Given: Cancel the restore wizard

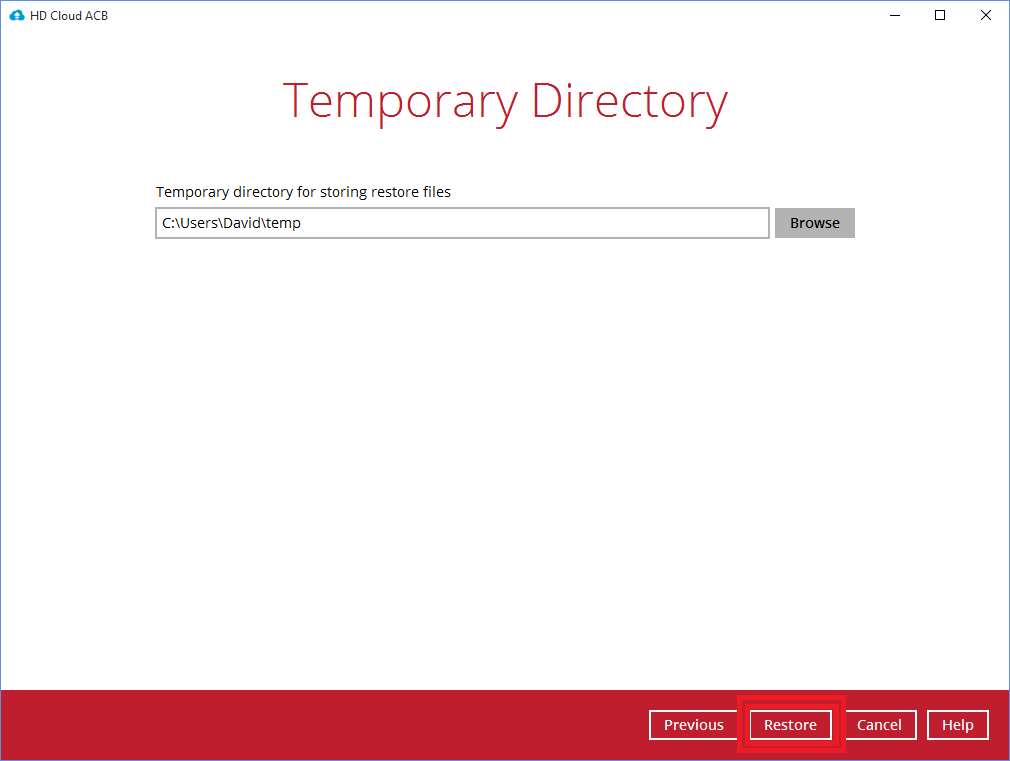Looking at the screenshot, I should click(x=879, y=725).
